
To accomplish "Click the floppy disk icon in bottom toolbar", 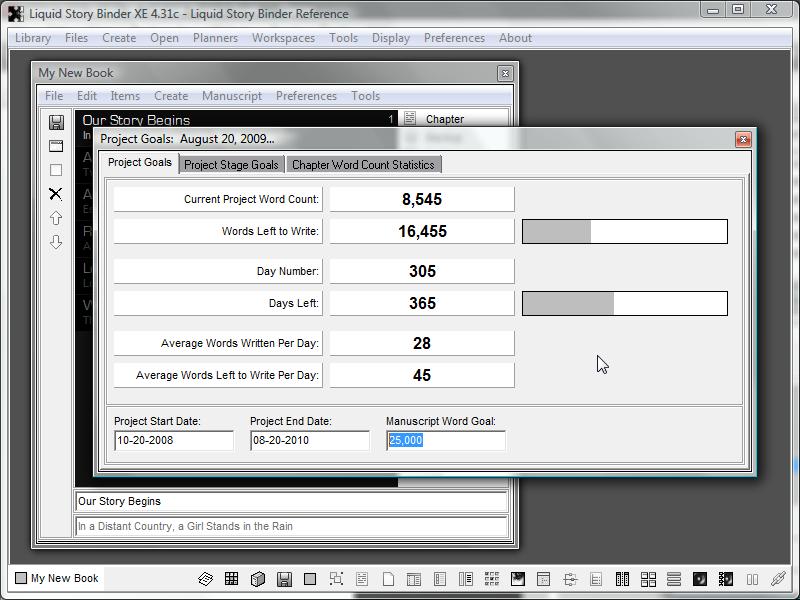I will [284, 579].
